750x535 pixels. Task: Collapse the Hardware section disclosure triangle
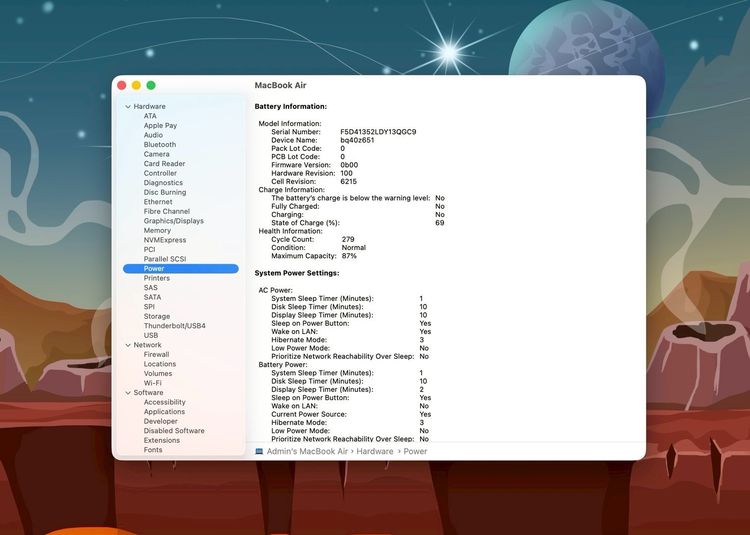point(128,106)
